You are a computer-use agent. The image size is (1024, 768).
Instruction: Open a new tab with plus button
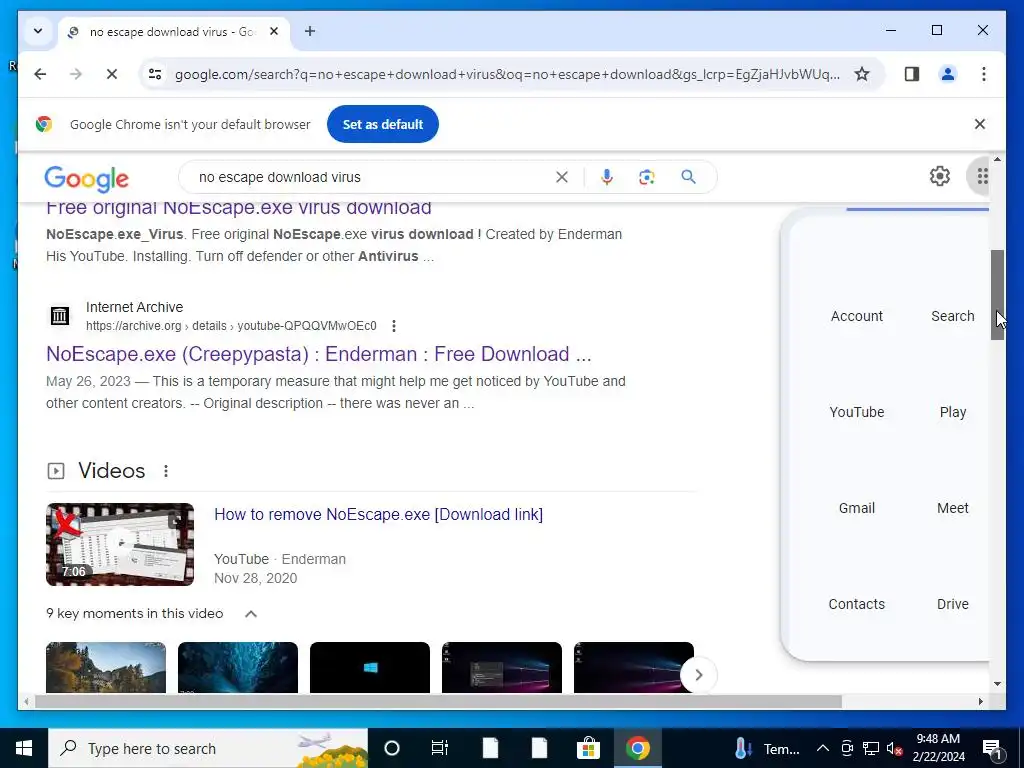pos(310,31)
